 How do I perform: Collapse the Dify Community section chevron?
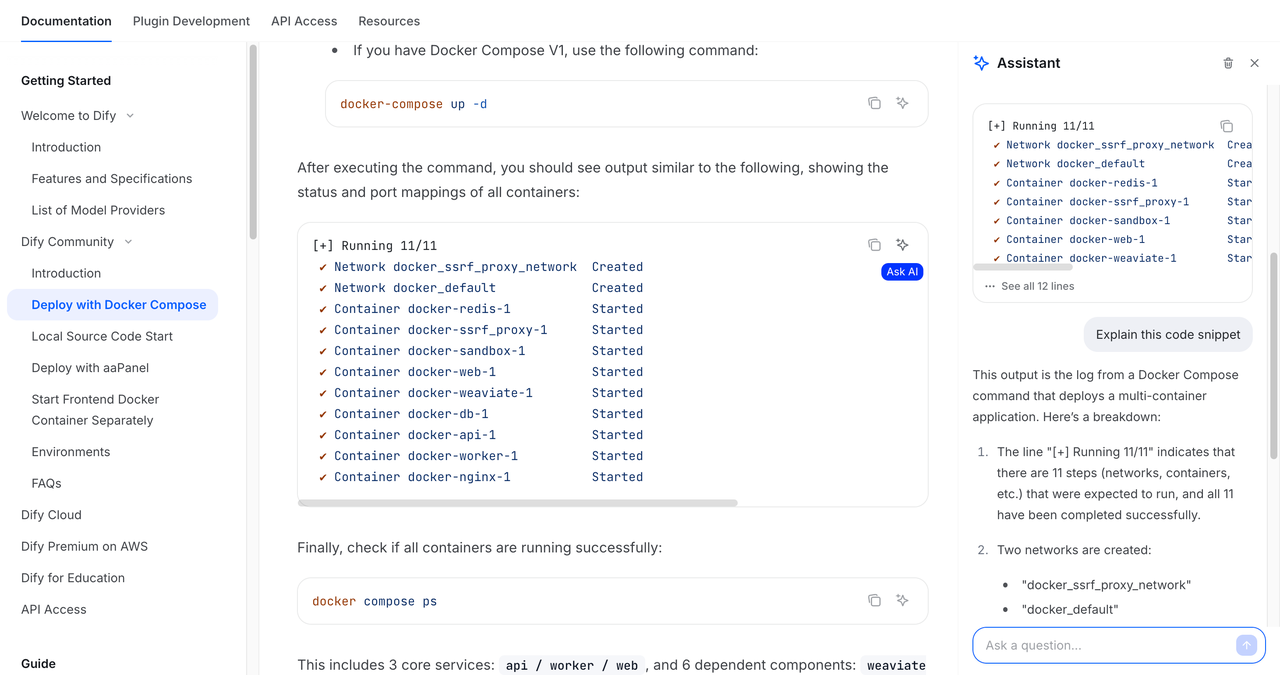128,242
